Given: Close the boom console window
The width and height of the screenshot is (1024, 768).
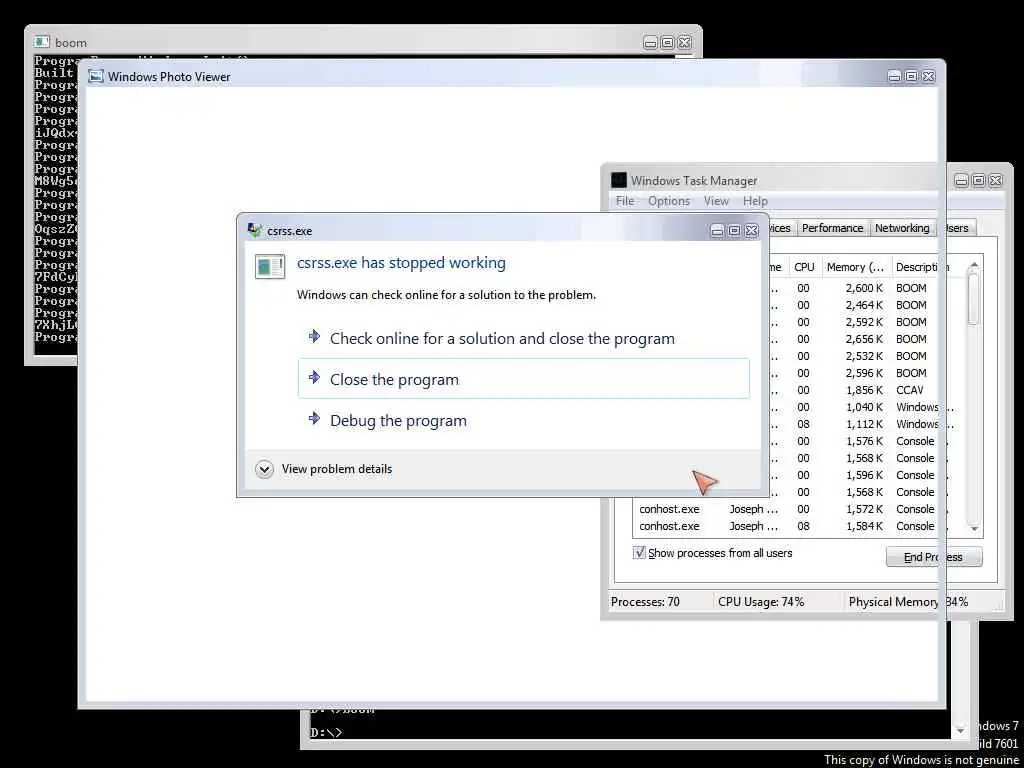Looking at the screenshot, I should 684,42.
